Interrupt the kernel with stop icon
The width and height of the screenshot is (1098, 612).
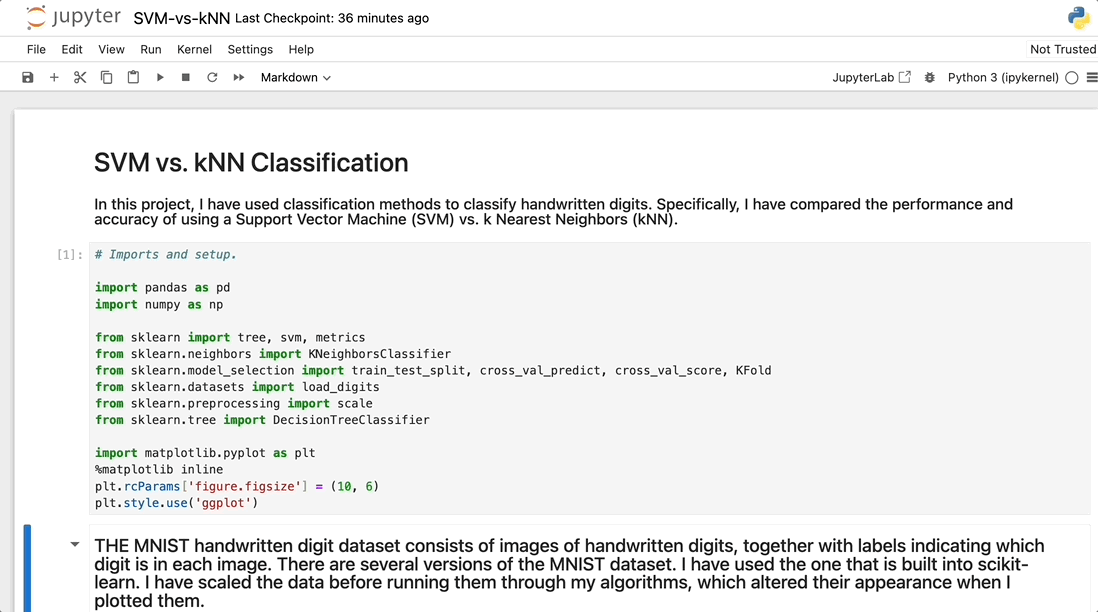186,78
